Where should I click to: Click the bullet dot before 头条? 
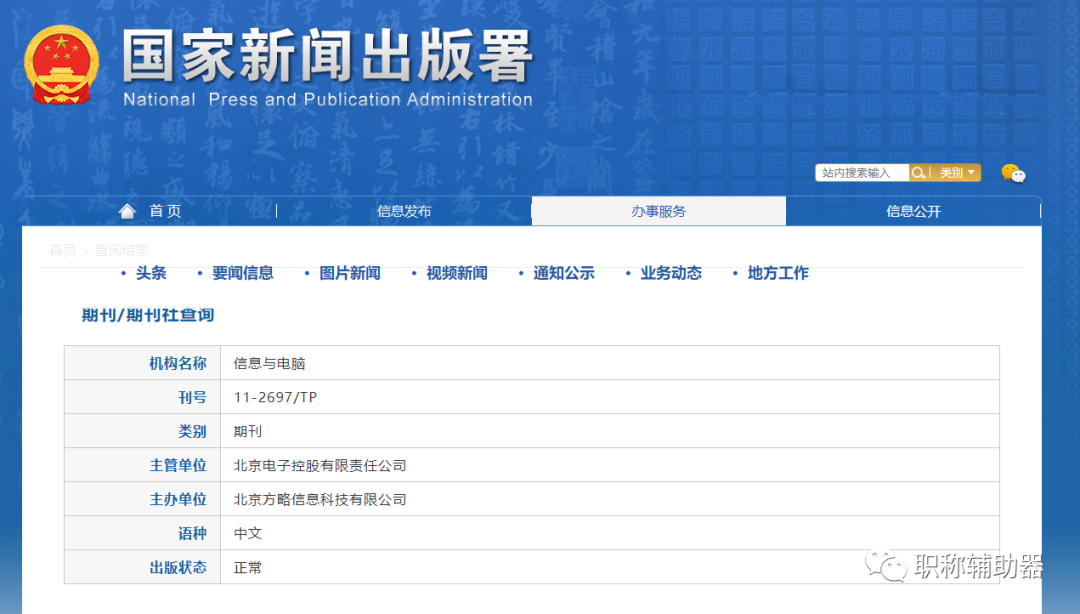(124, 273)
